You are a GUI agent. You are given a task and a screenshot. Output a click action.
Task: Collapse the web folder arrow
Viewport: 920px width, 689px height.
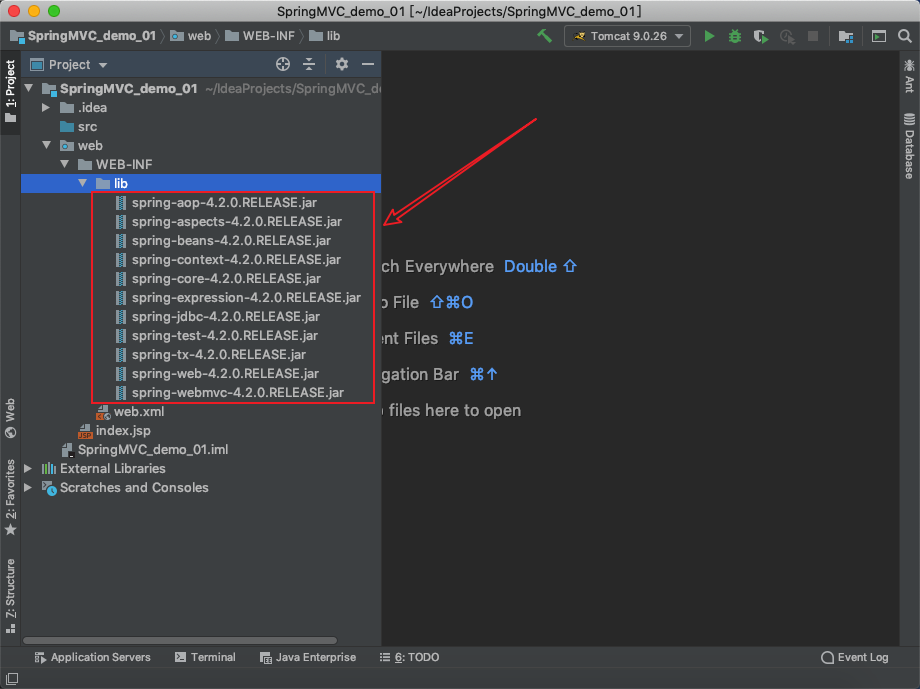[x=47, y=146]
